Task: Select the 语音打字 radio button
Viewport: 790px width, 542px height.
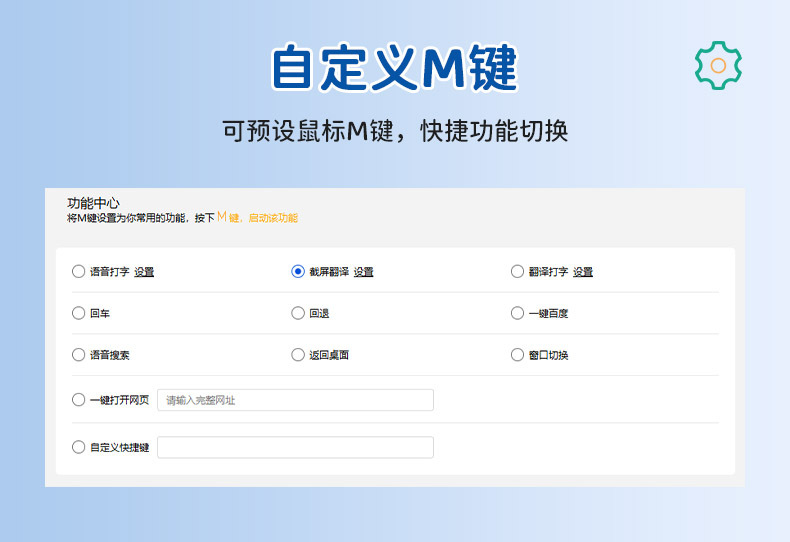Action: click(79, 271)
